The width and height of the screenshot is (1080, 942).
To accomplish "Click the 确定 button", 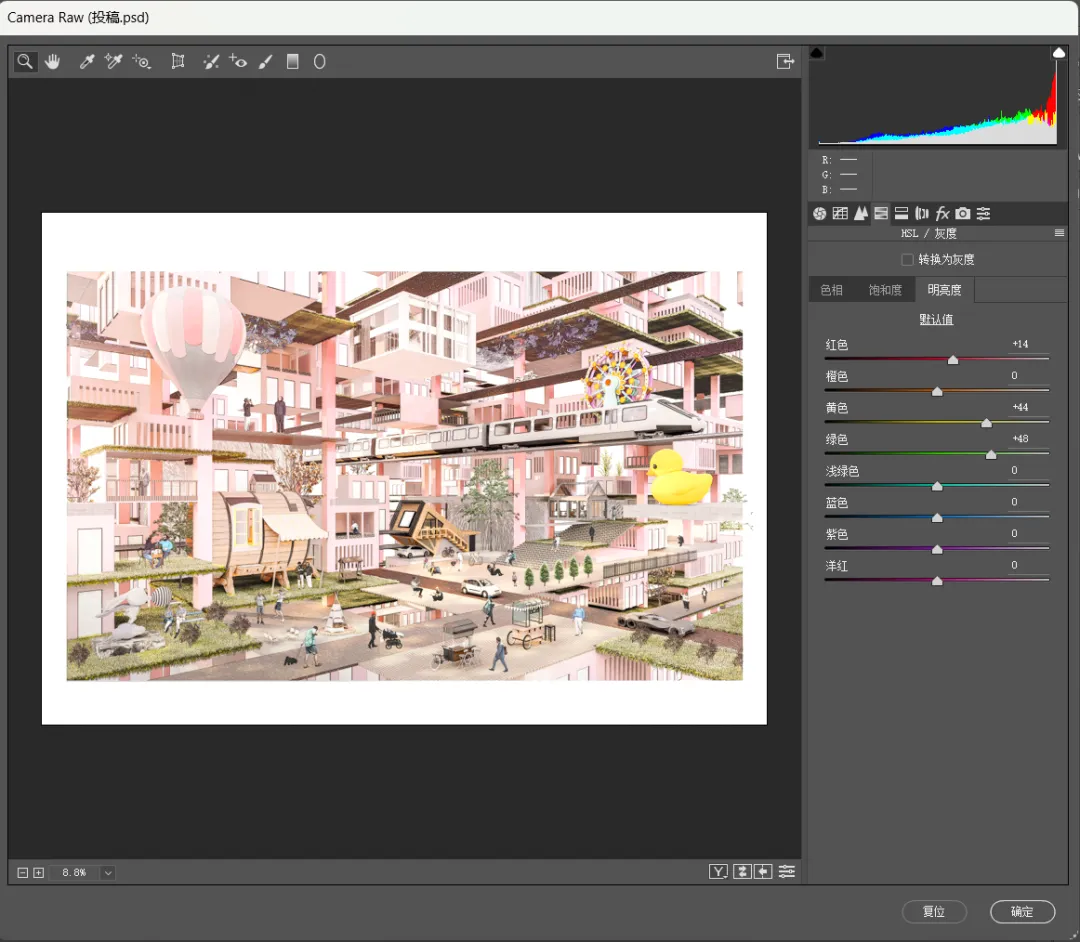I will pos(1022,912).
